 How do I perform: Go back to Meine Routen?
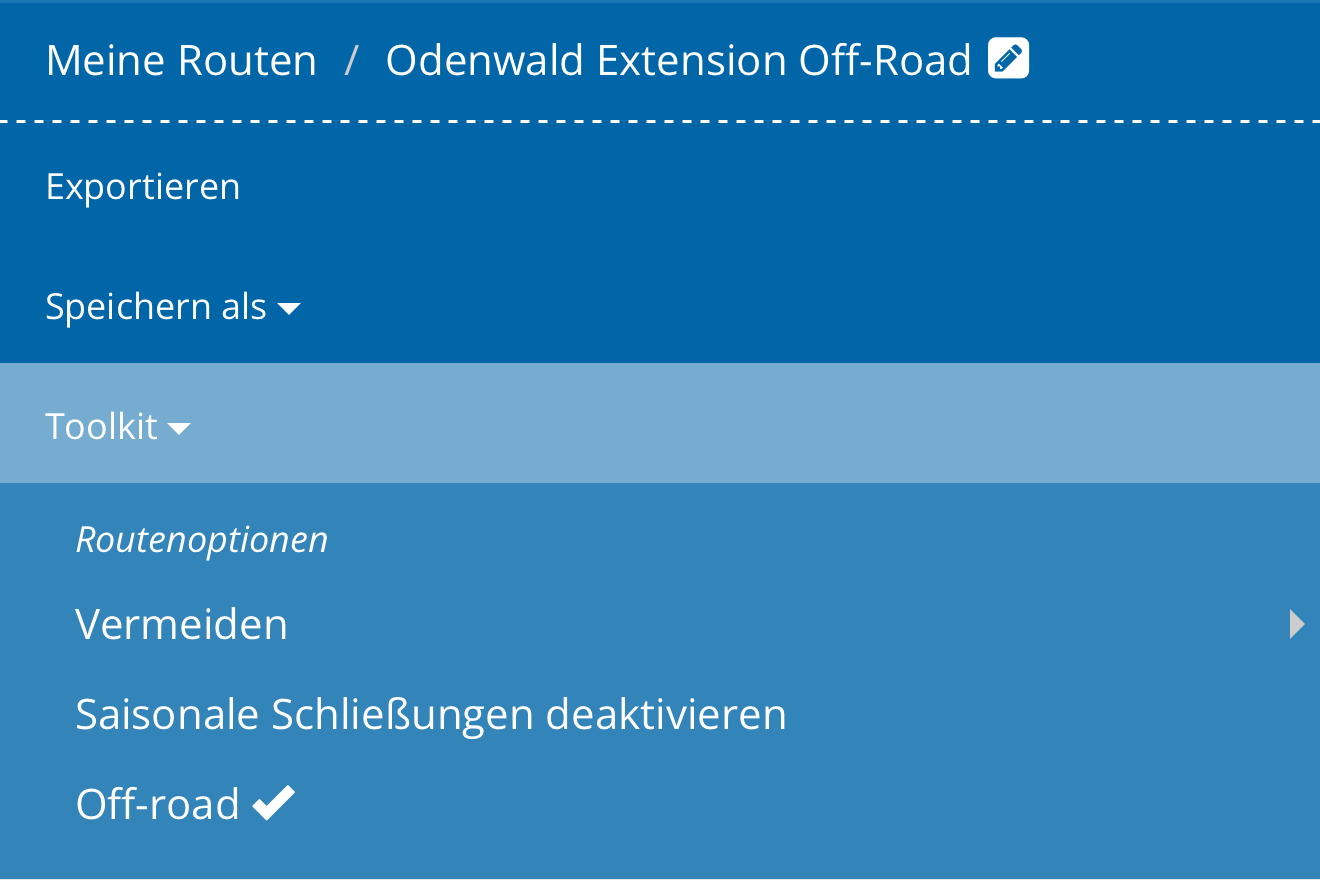pos(181,61)
